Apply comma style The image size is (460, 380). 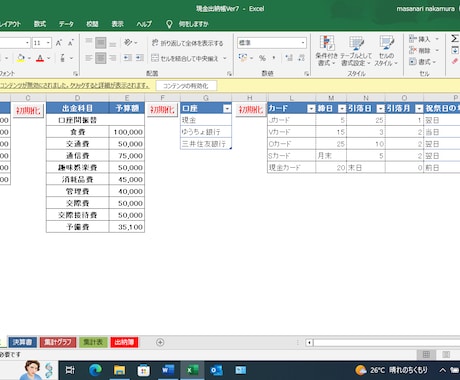(x=274, y=58)
